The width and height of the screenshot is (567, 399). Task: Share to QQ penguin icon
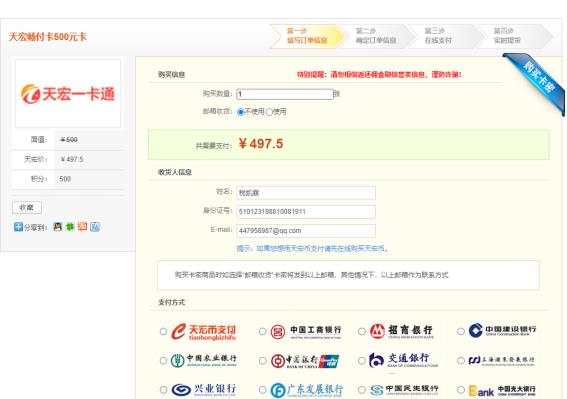click(58, 227)
